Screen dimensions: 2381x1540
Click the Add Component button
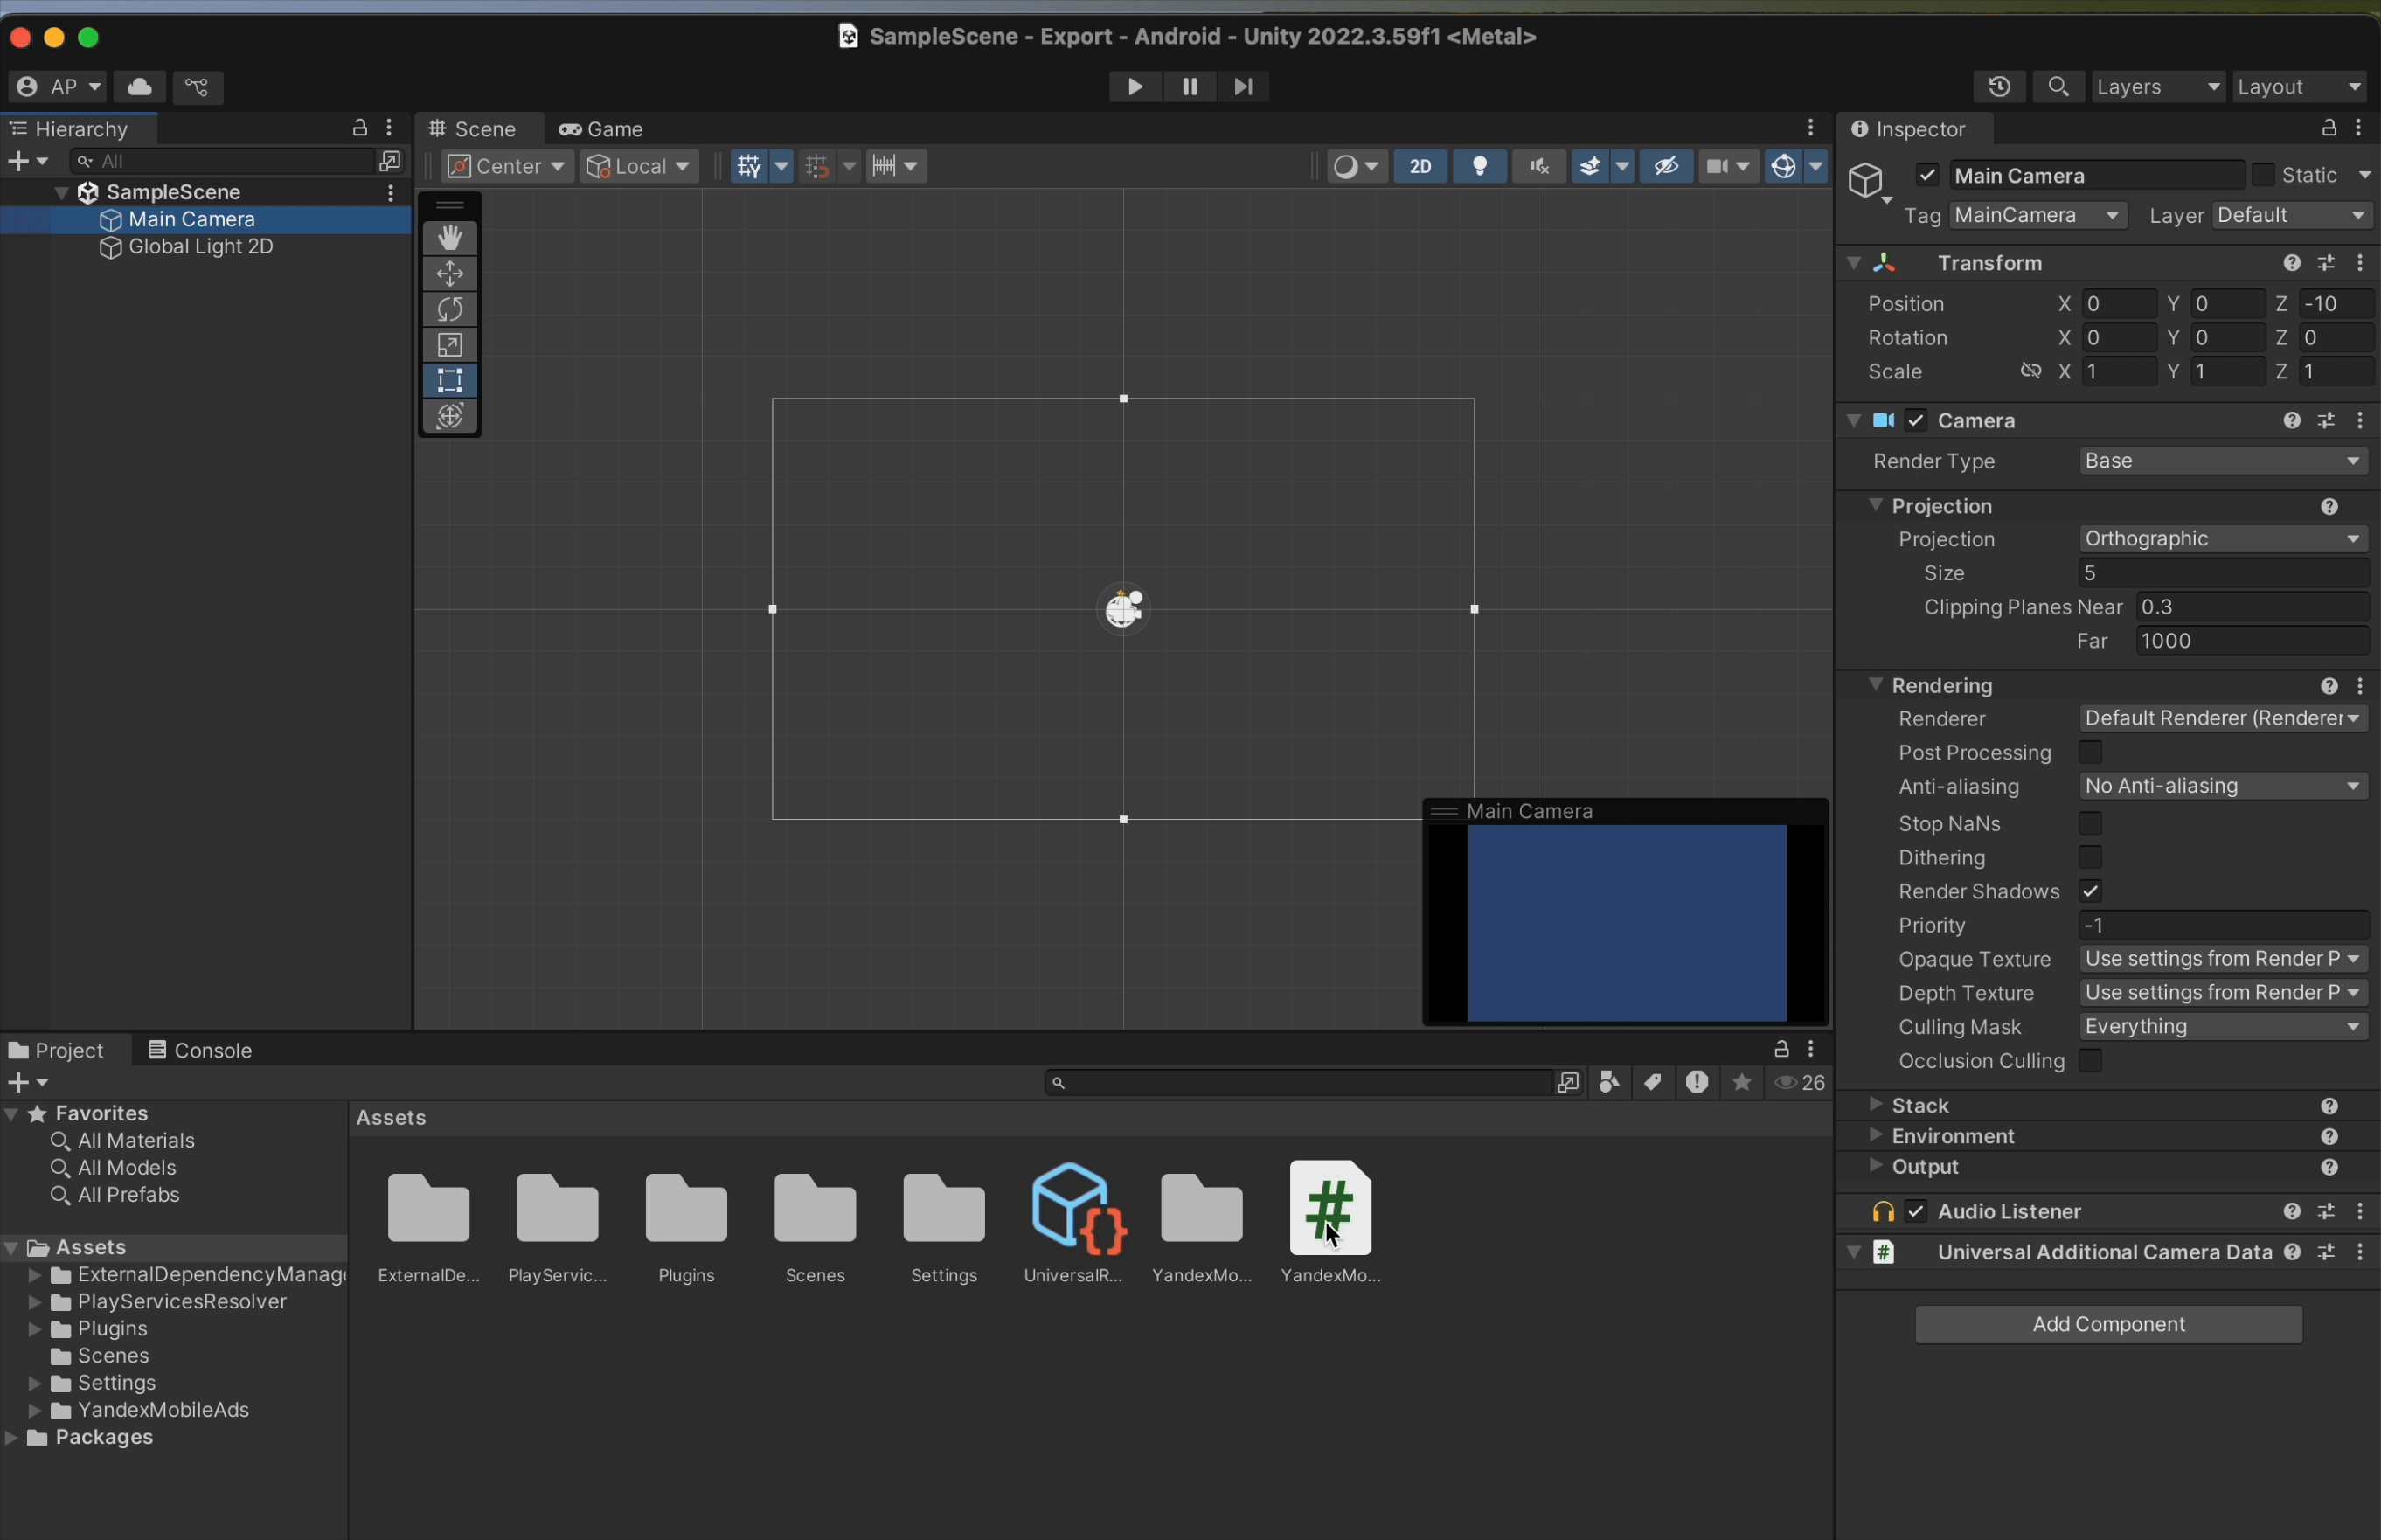pos(2108,1324)
